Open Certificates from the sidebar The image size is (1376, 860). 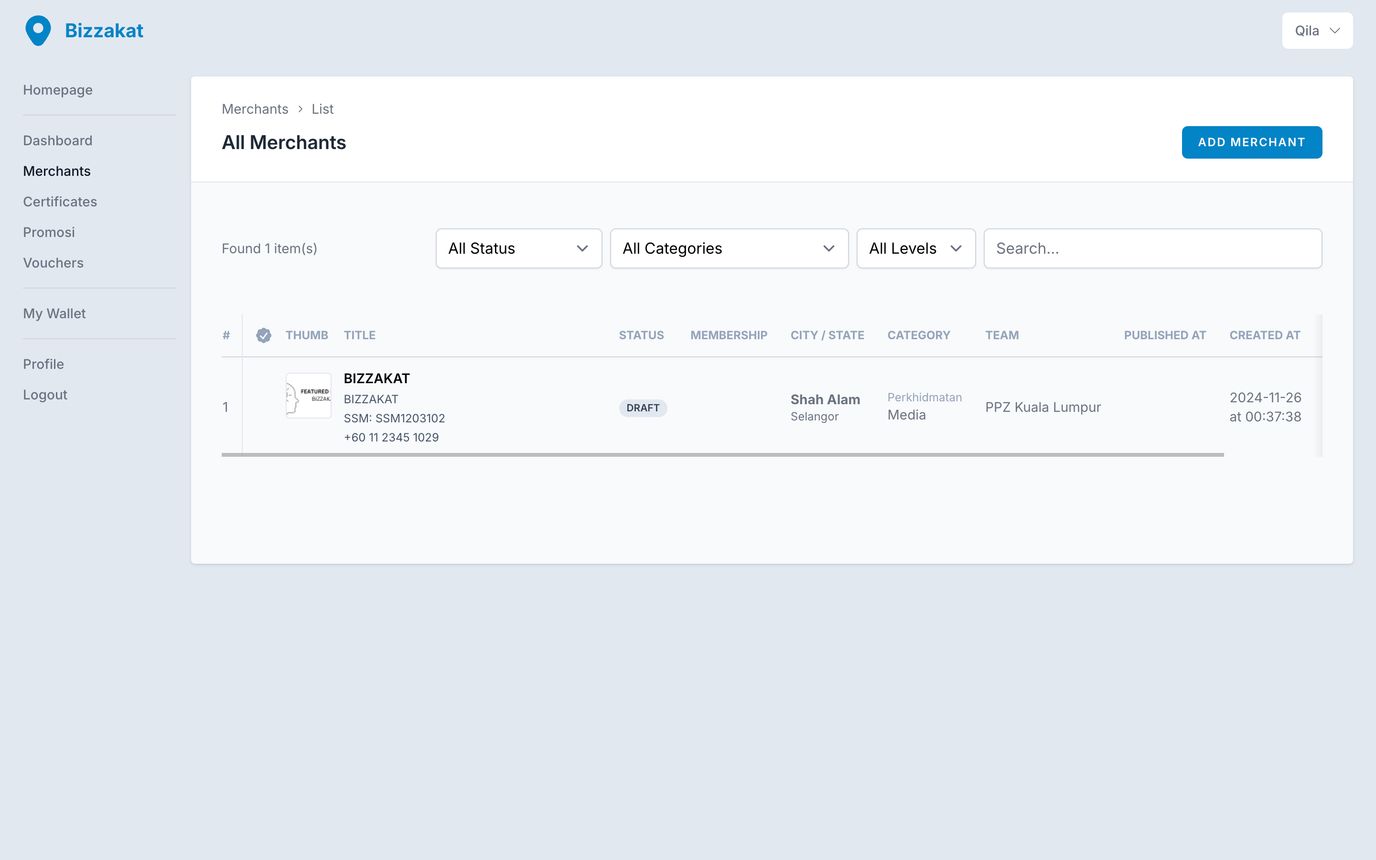[60, 202]
